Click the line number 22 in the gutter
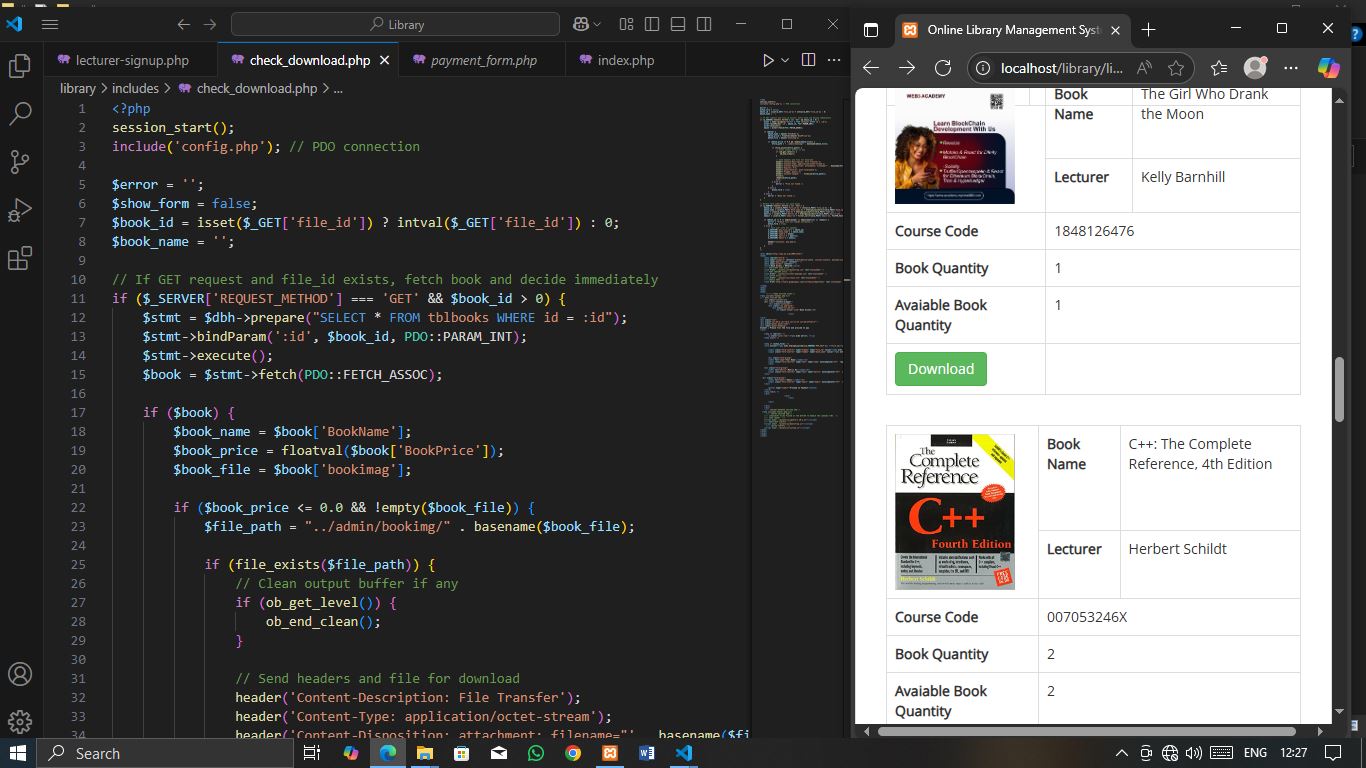This screenshot has height=768, width=1366. tap(78, 507)
